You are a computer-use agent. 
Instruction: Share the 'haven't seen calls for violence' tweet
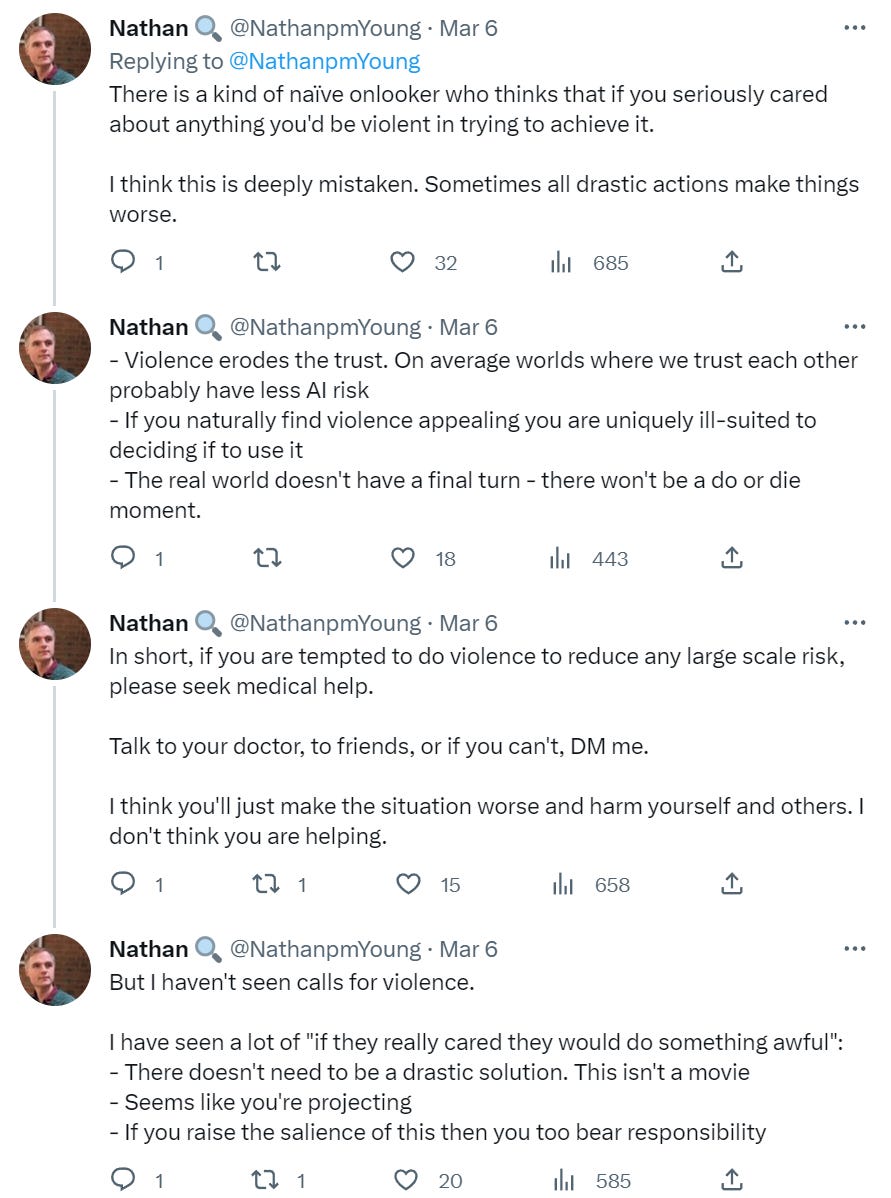tap(731, 1180)
